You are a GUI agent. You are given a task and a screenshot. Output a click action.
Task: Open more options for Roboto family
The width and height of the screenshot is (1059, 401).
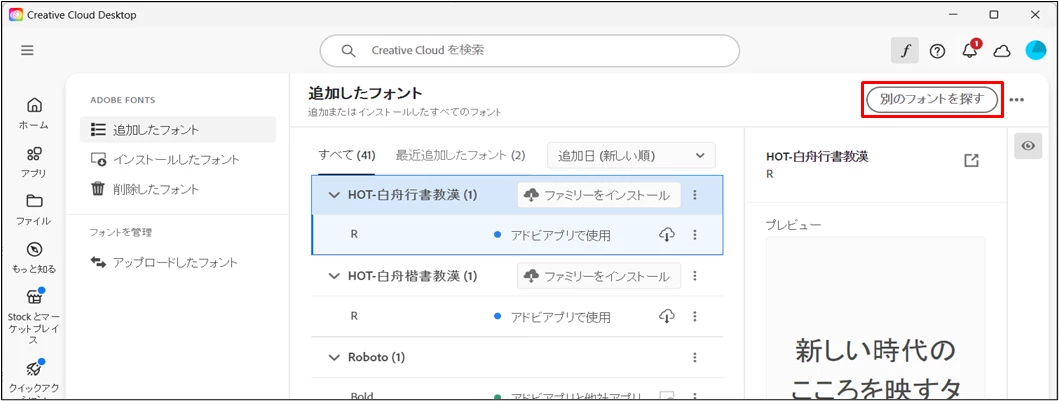pos(695,357)
